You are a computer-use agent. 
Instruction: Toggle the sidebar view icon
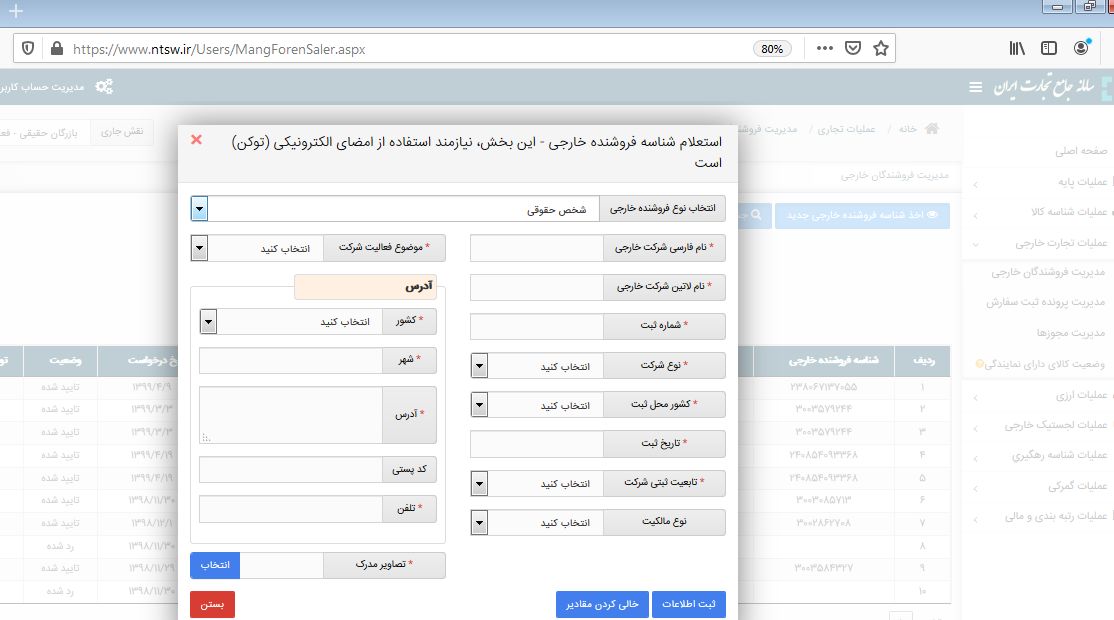(1049, 48)
